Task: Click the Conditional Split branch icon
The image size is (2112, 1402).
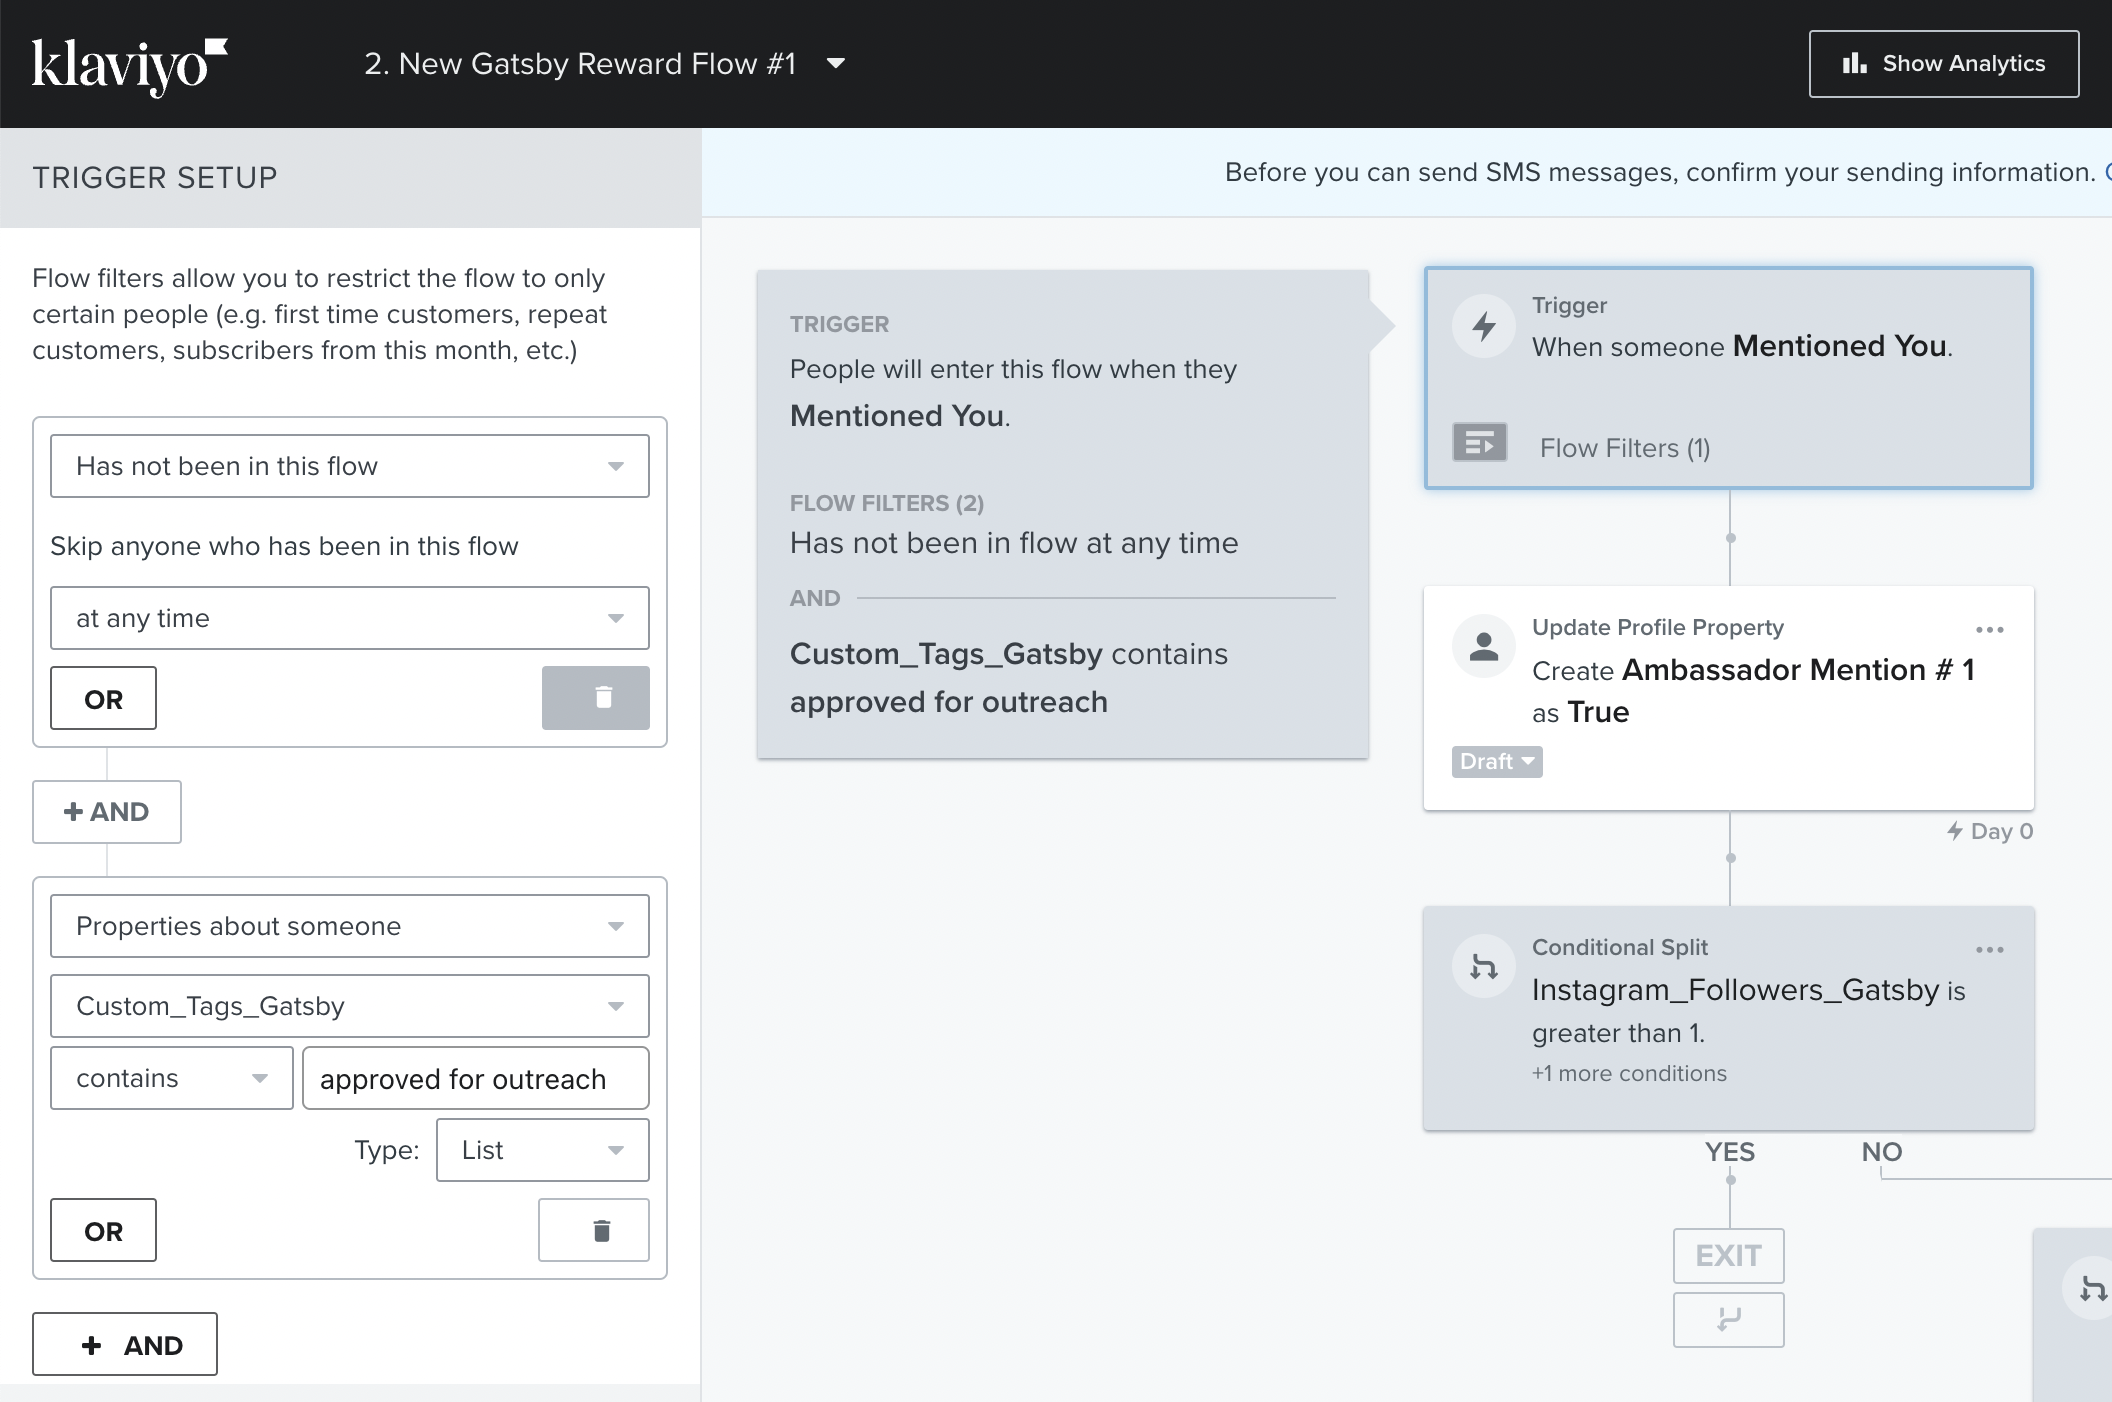Action: pyautogui.click(x=1484, y=966)
